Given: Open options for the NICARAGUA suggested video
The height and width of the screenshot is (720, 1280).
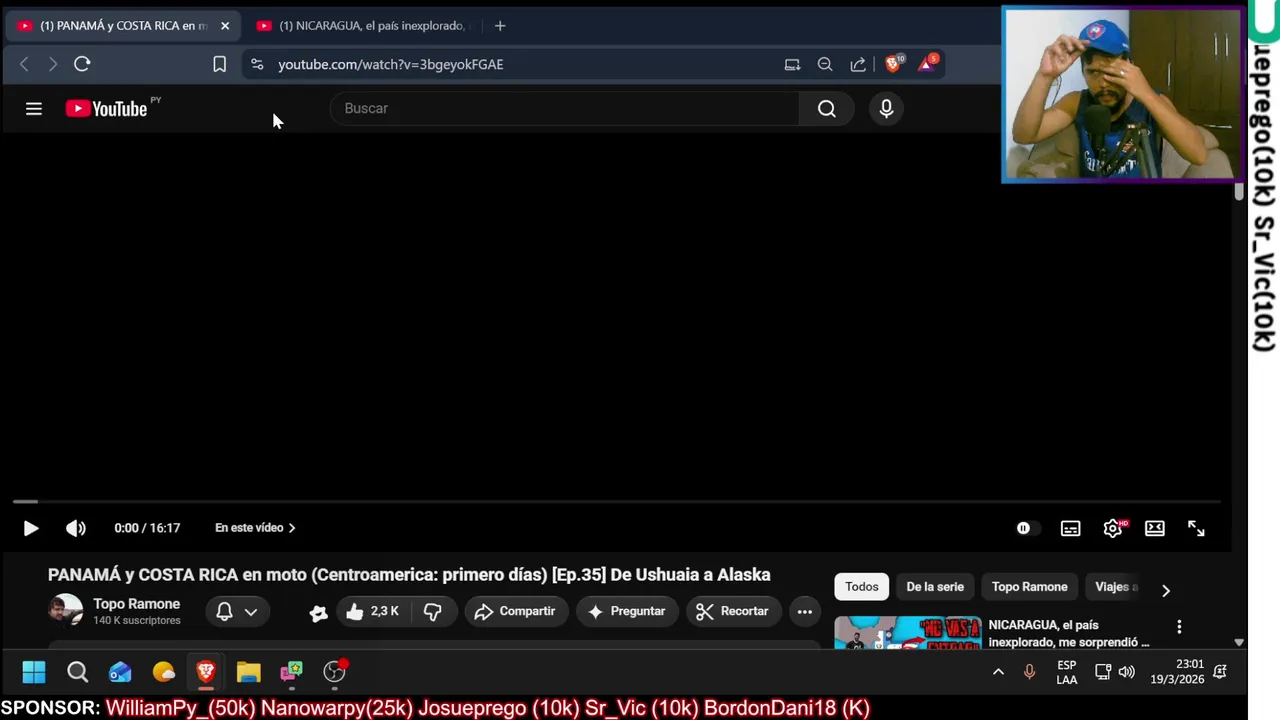Looking at the screenshot, I should coord(1179,627).
